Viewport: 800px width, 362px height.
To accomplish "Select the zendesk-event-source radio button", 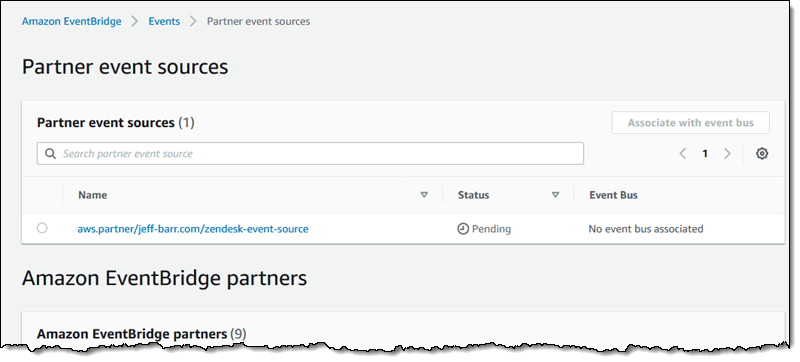I will coord(42,228).
